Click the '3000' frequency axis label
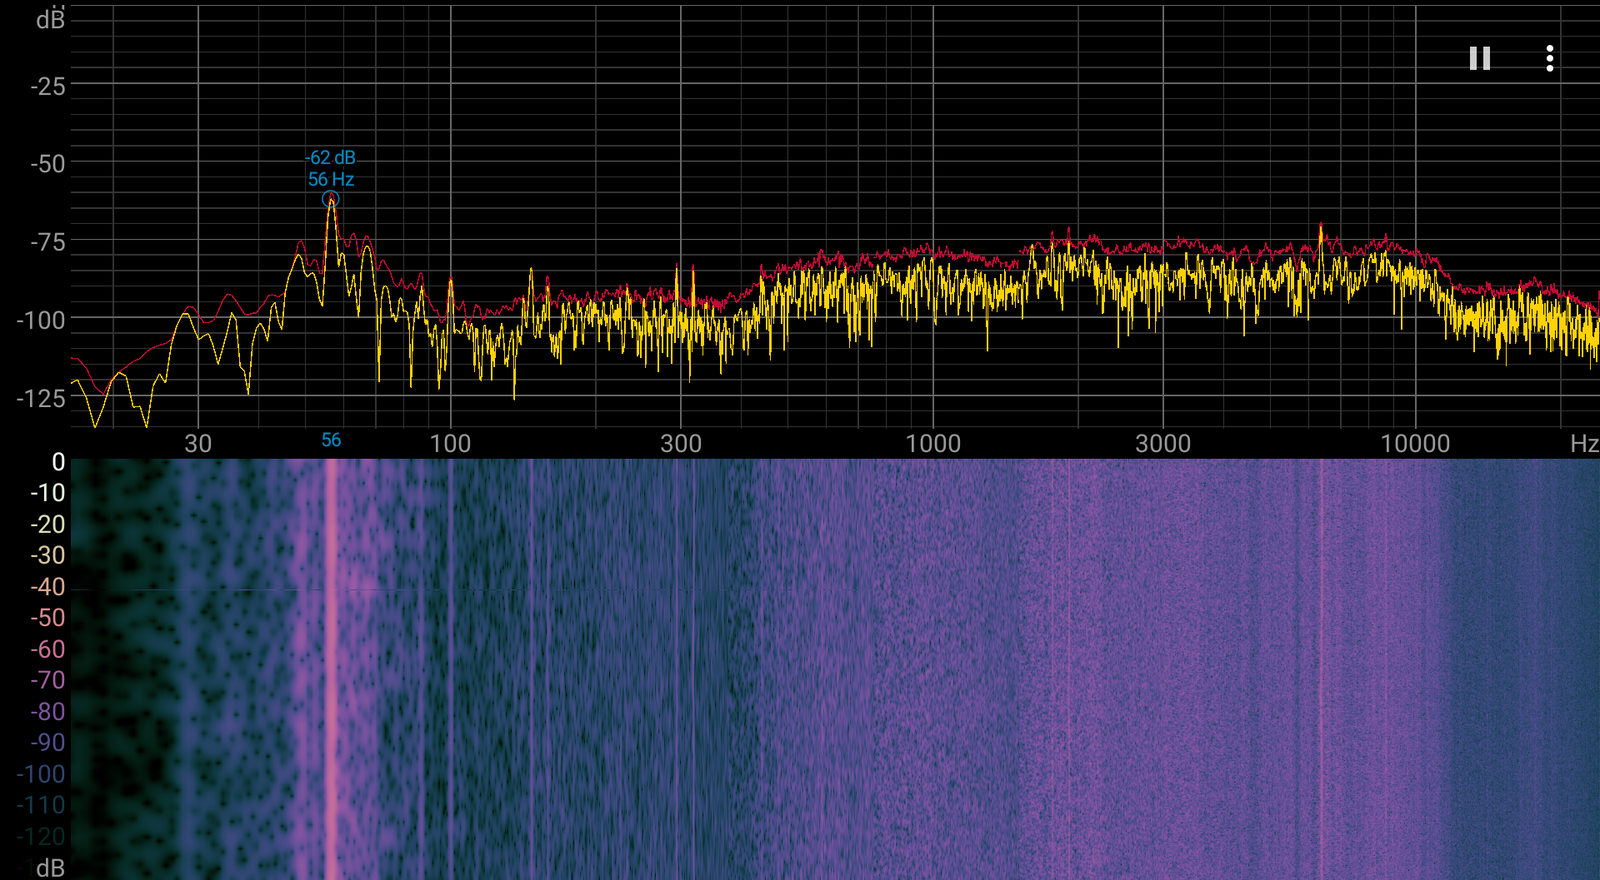 [1163, 443]
